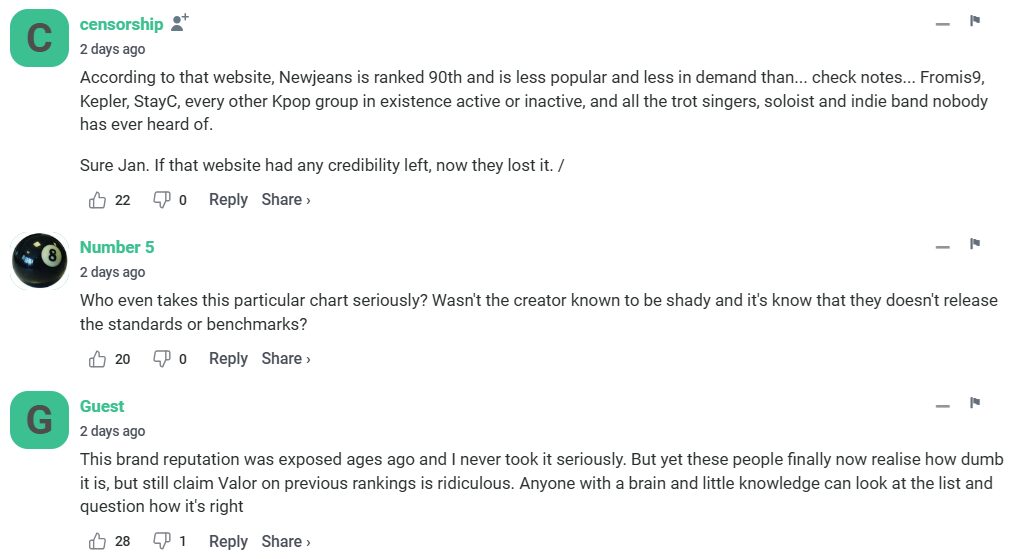
Task: Downvote Number 5's comment
Action: pyautogui.click(x=161, y=359)
